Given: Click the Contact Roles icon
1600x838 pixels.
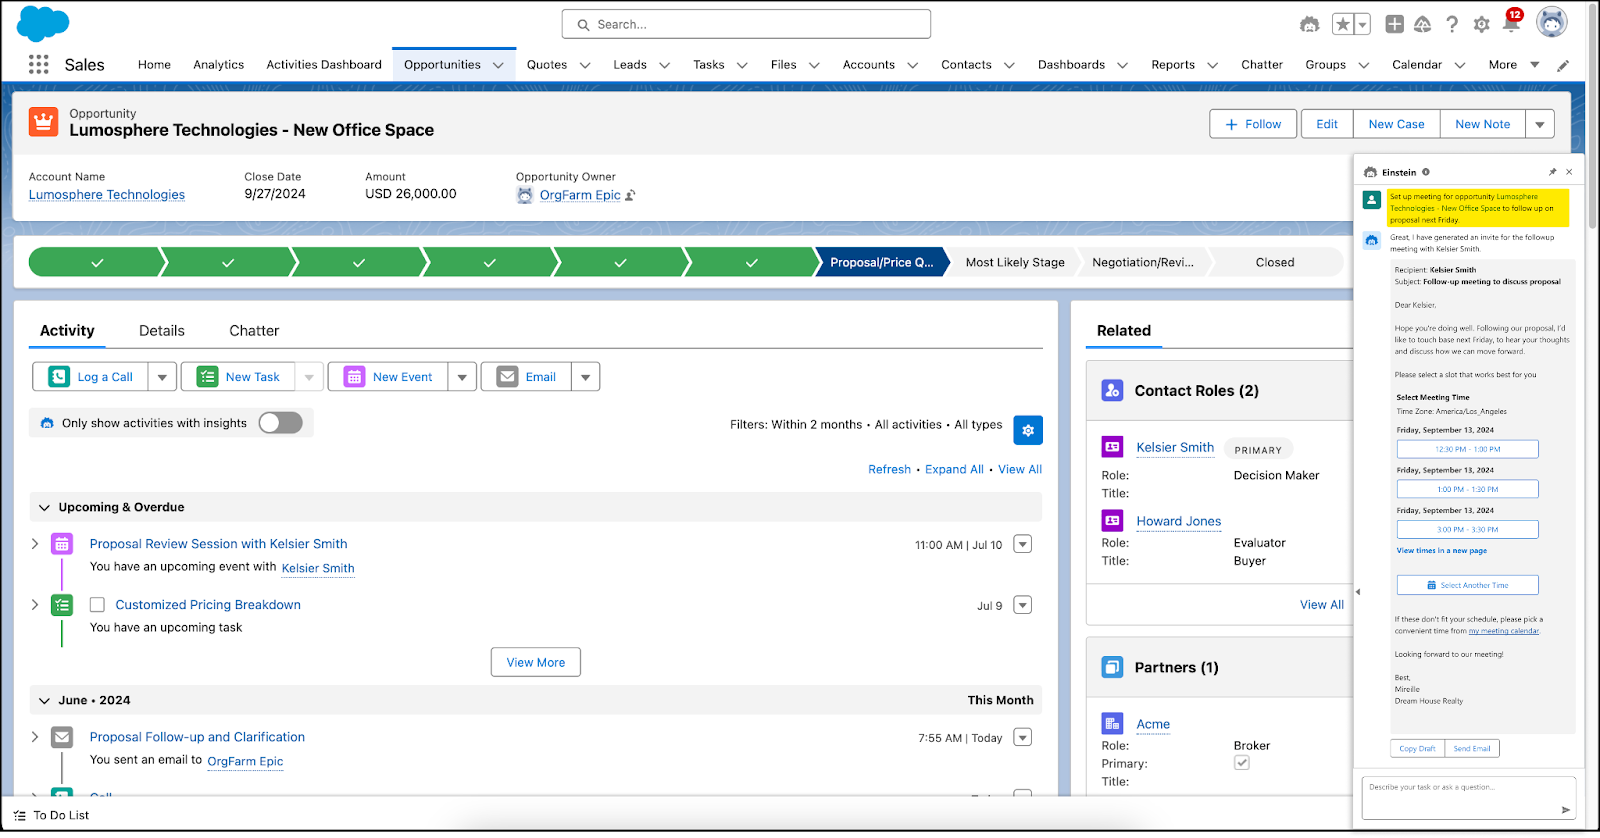Looking at the screenshot, I should tap(1112, 390).
